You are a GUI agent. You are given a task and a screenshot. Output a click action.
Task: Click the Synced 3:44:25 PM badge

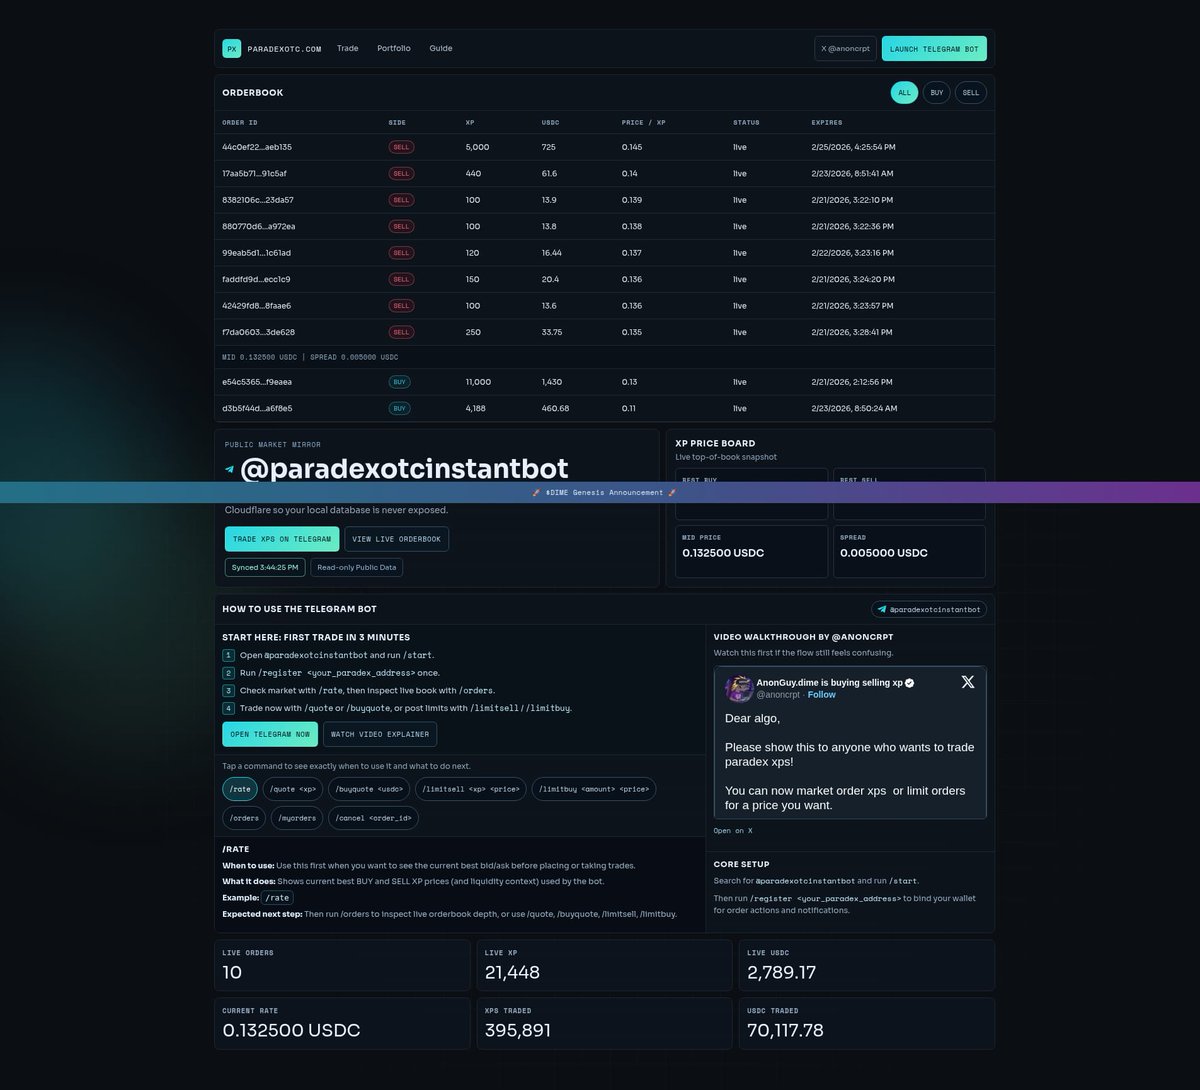(265, 567)
